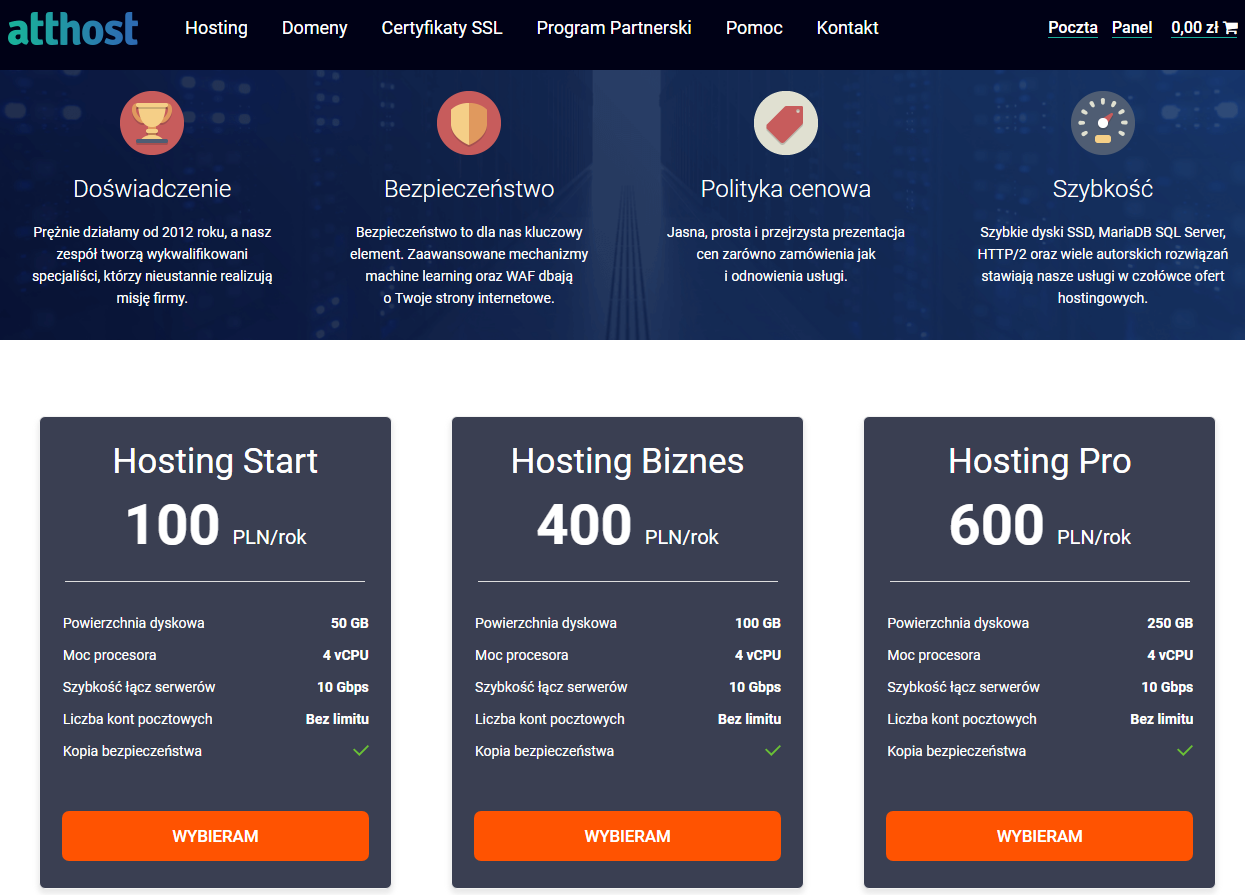Click Hosting Biznes '10 Gbps' value
This screenshot has width=1245, height=895.
click(755, 687)
